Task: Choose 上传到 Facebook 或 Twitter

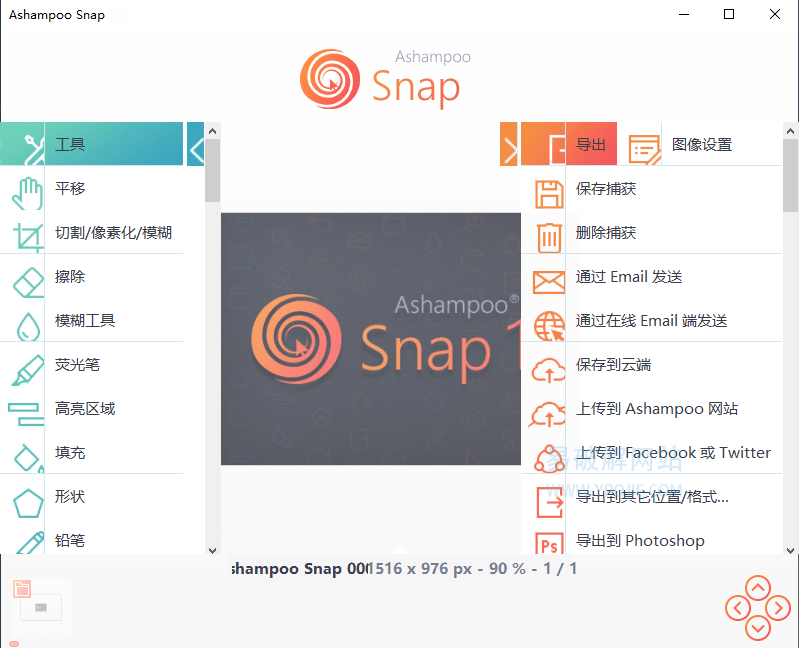Action: [673, 452]
